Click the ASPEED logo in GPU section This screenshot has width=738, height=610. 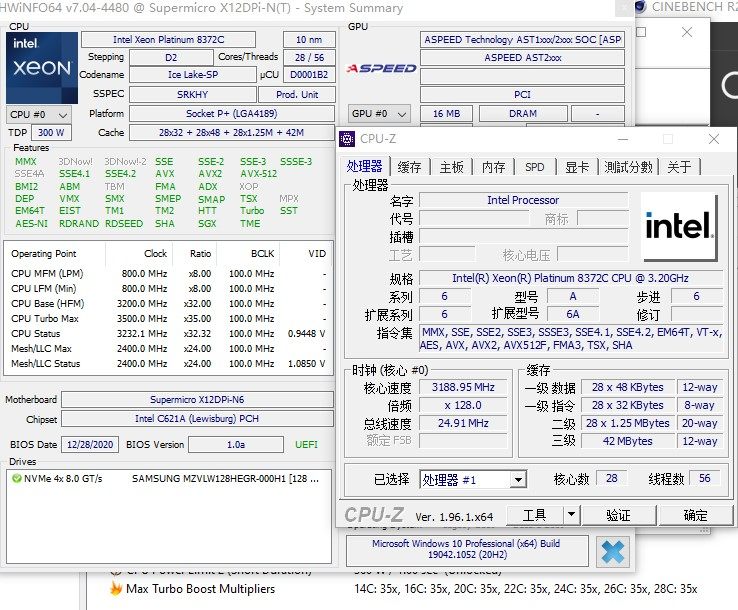381,69
